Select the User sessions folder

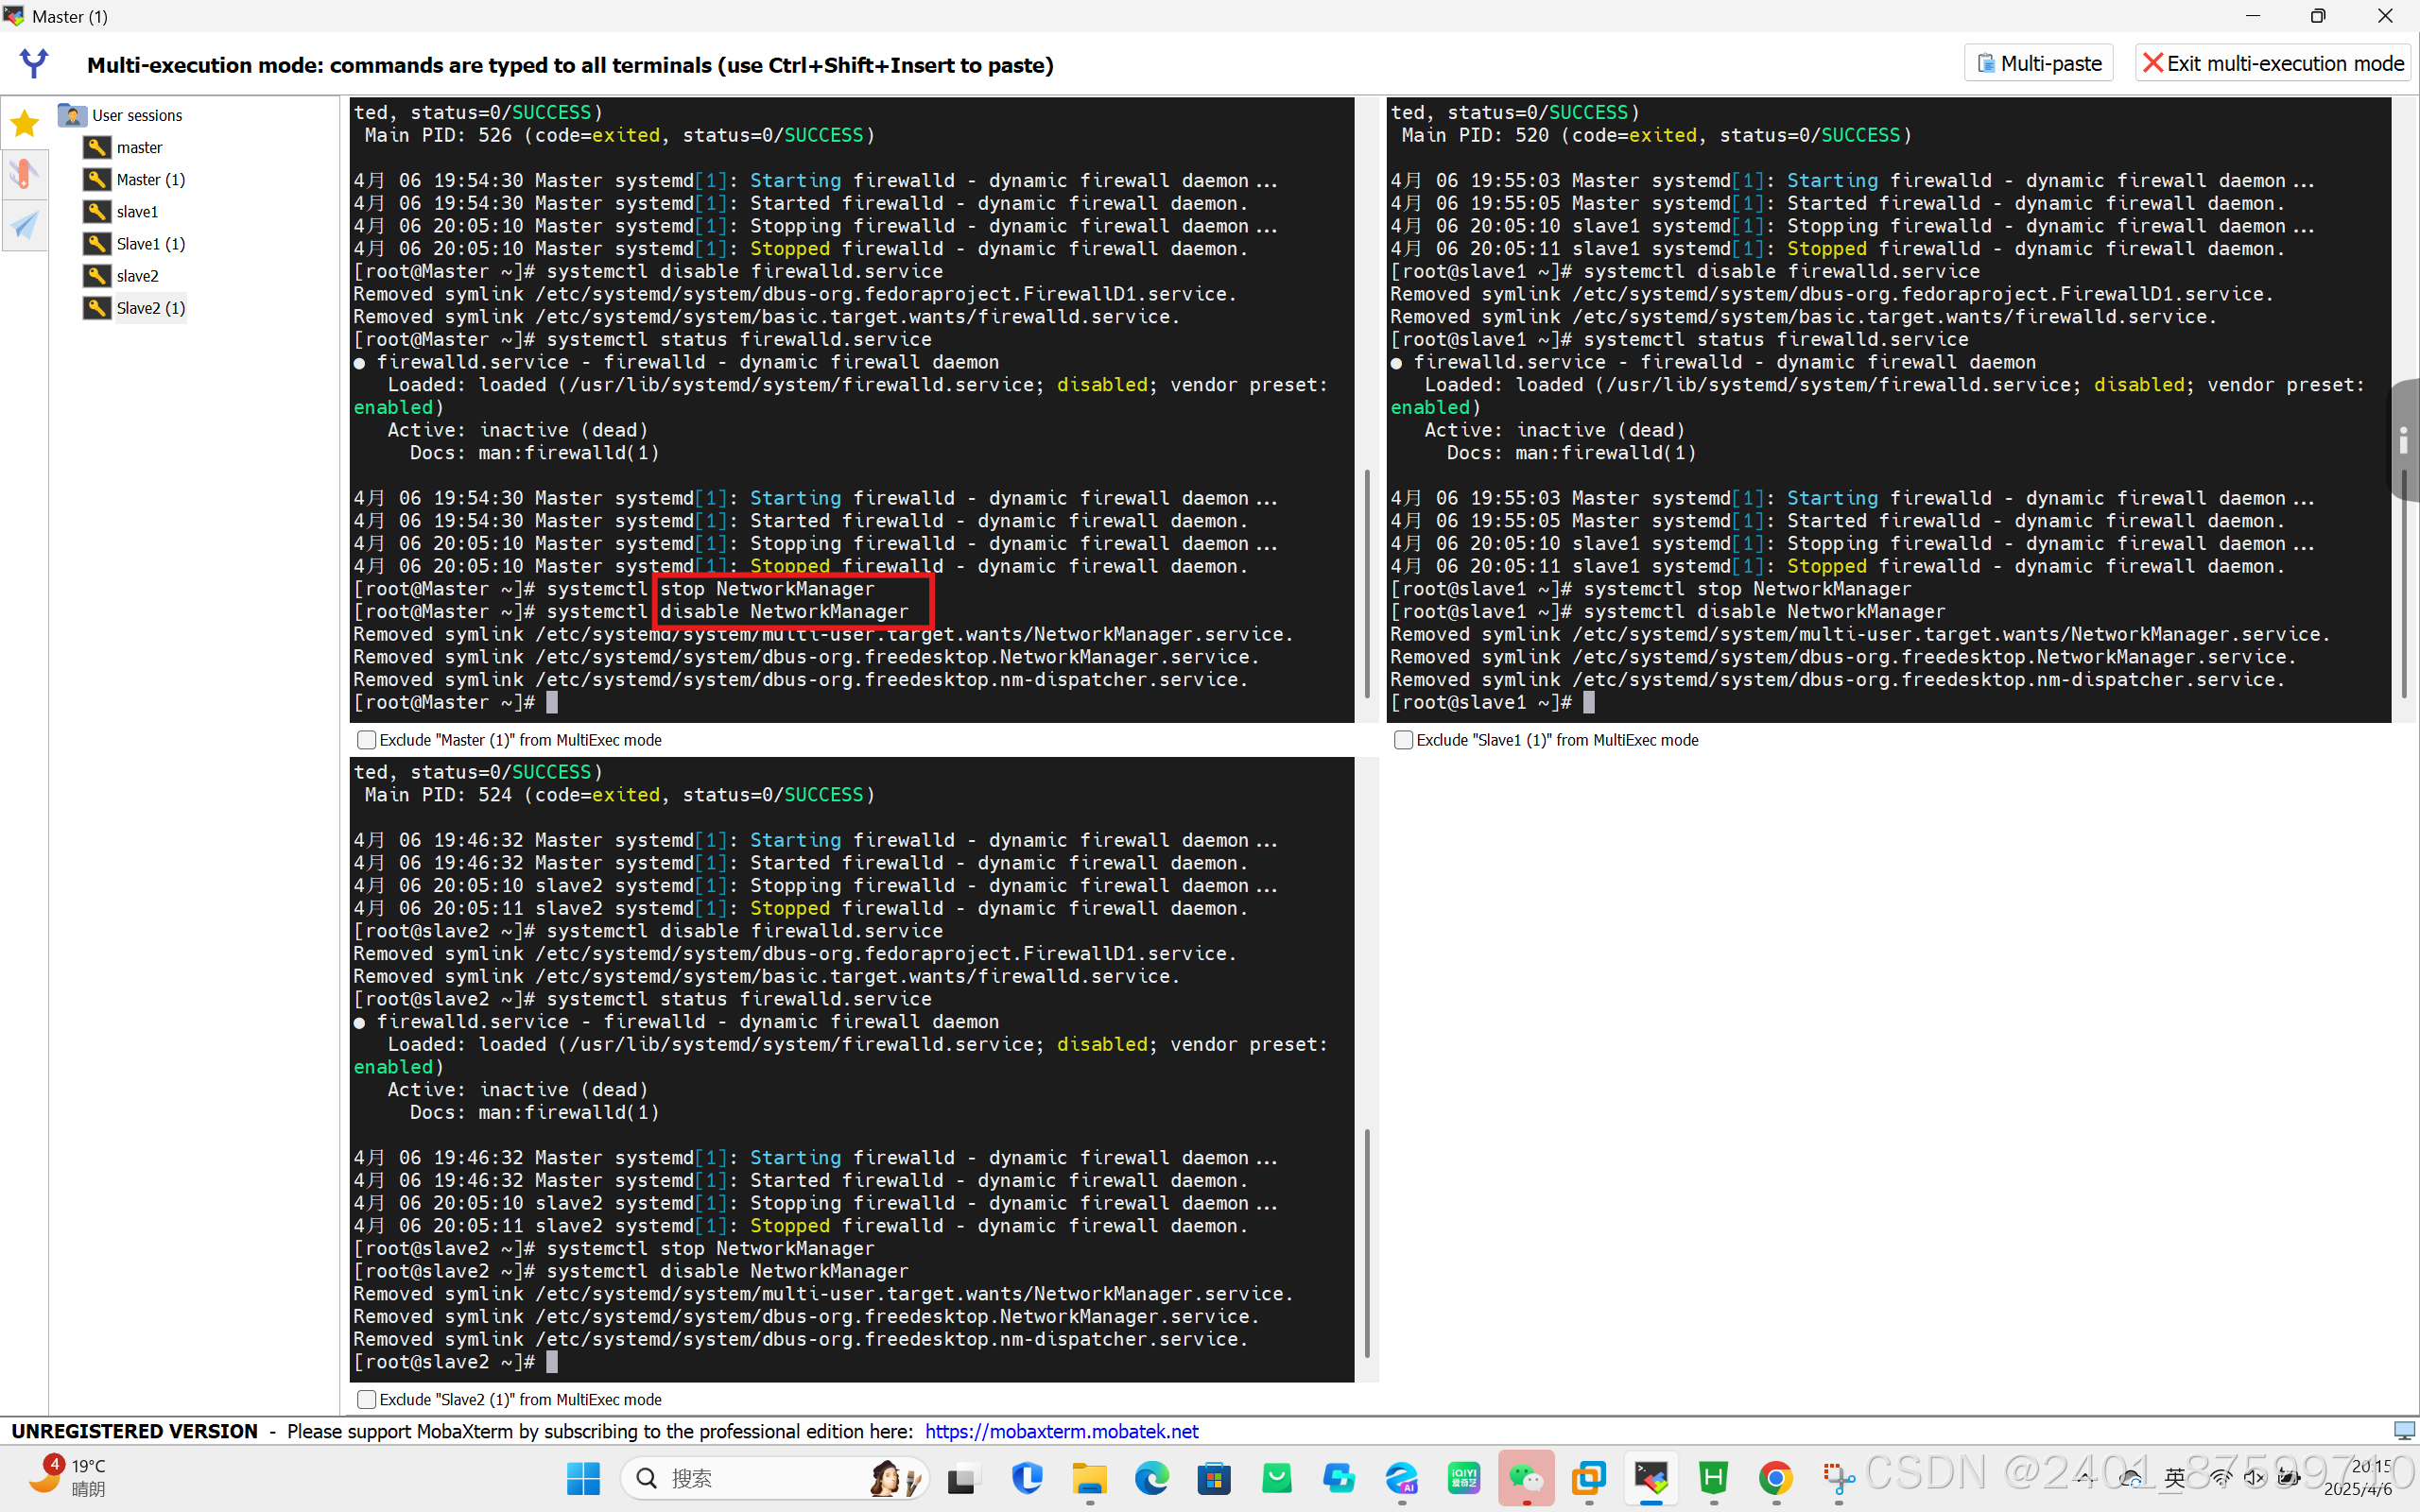121,115
